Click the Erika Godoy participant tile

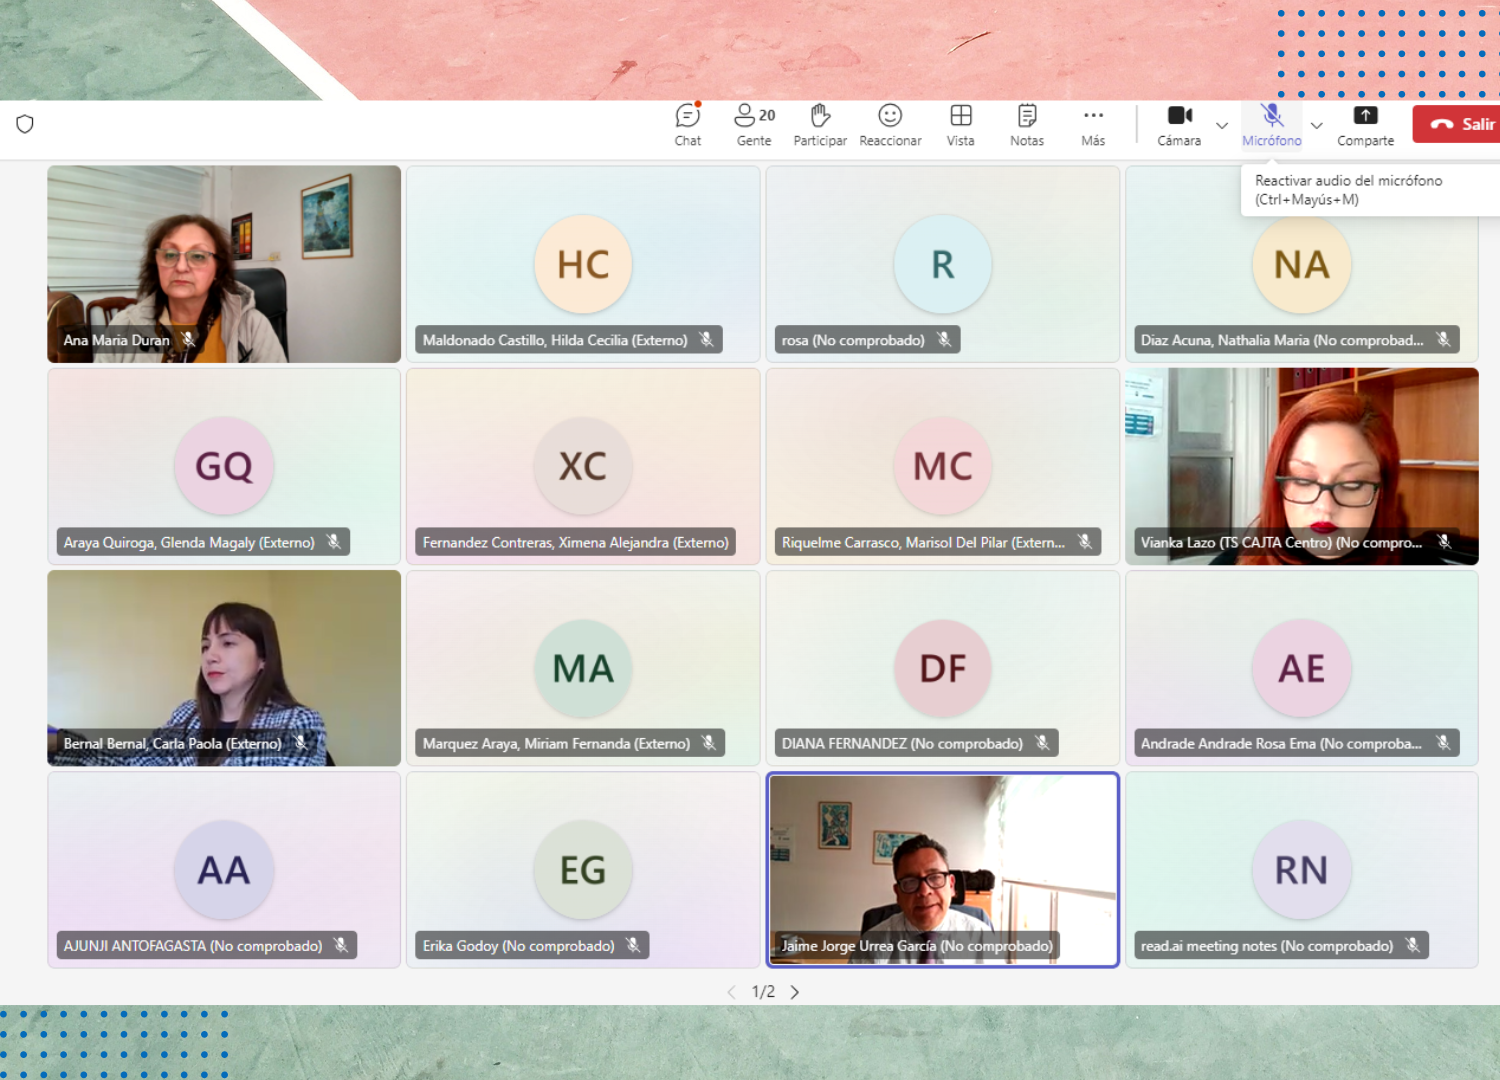[x=583, y=869]
